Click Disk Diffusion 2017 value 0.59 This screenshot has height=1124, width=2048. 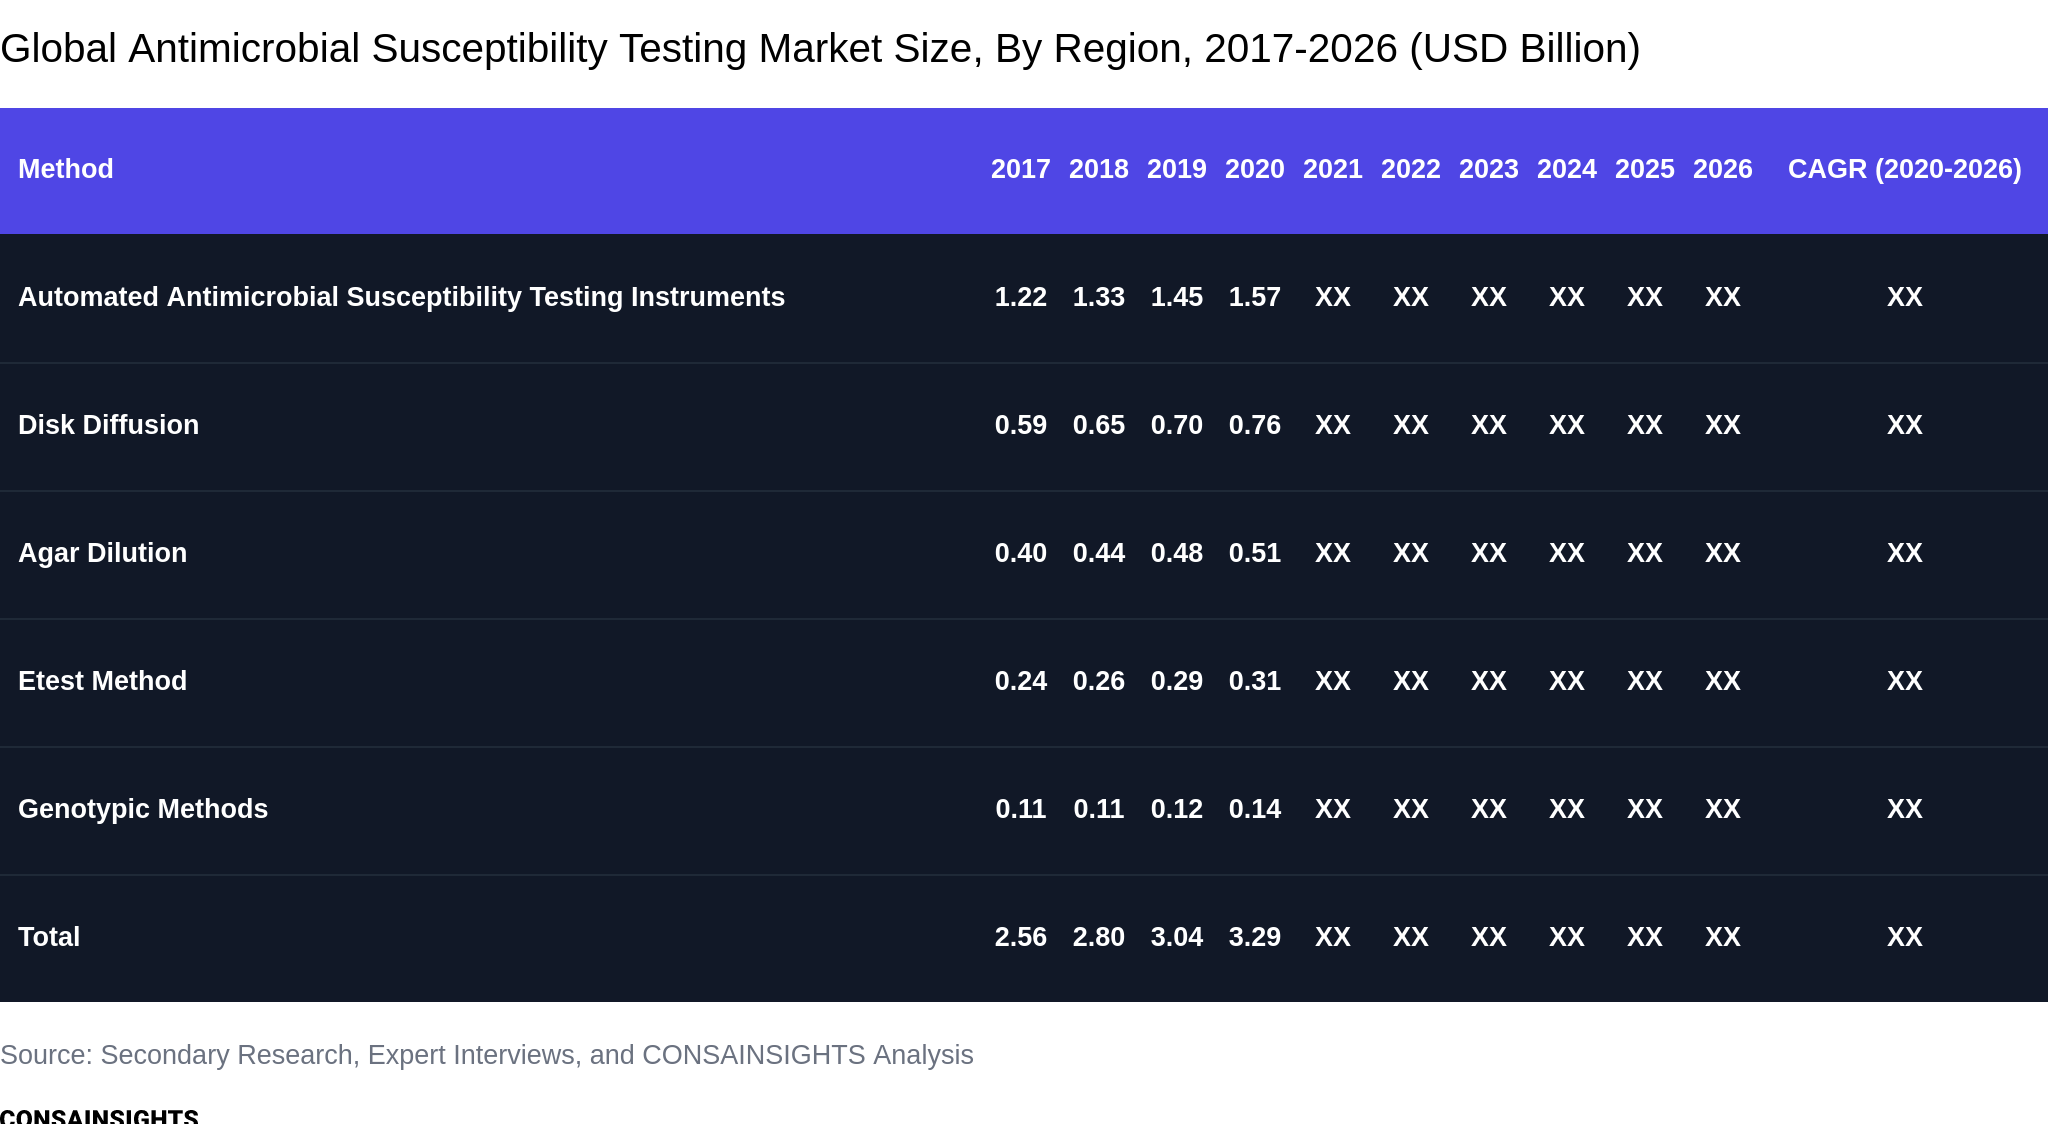tap(1021, 425)
